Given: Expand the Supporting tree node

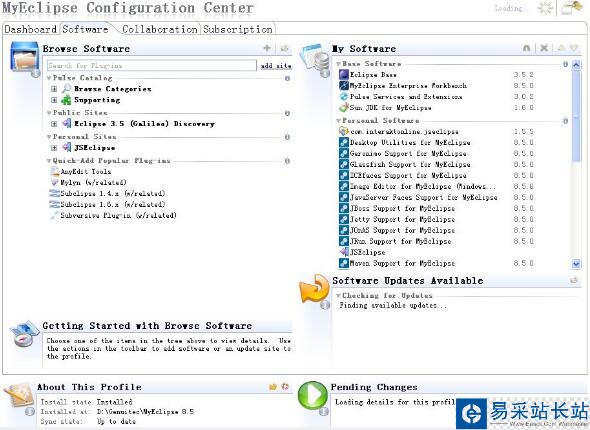Looking at the screenshot, I should 54,100.
